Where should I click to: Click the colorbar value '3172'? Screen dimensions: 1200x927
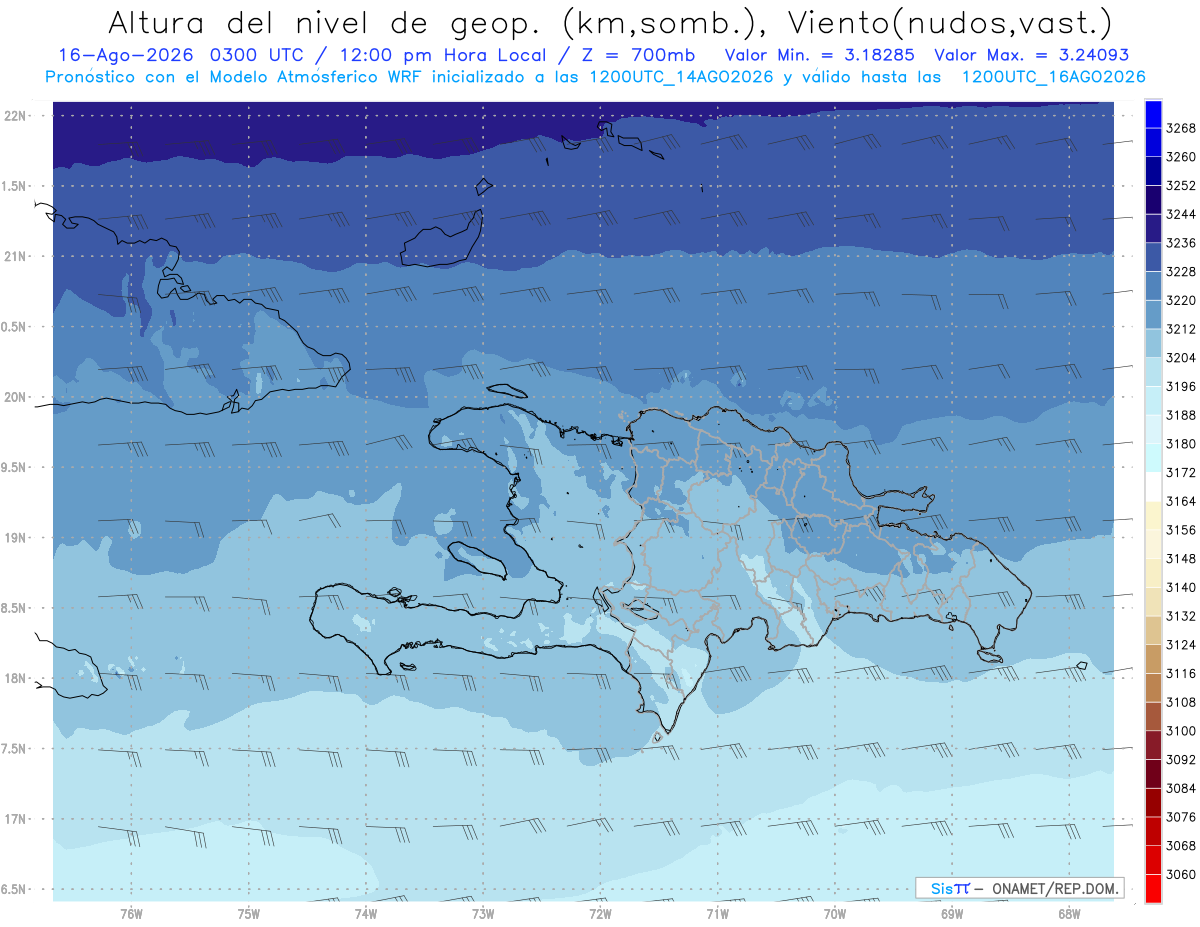[x=1181, y=473]
